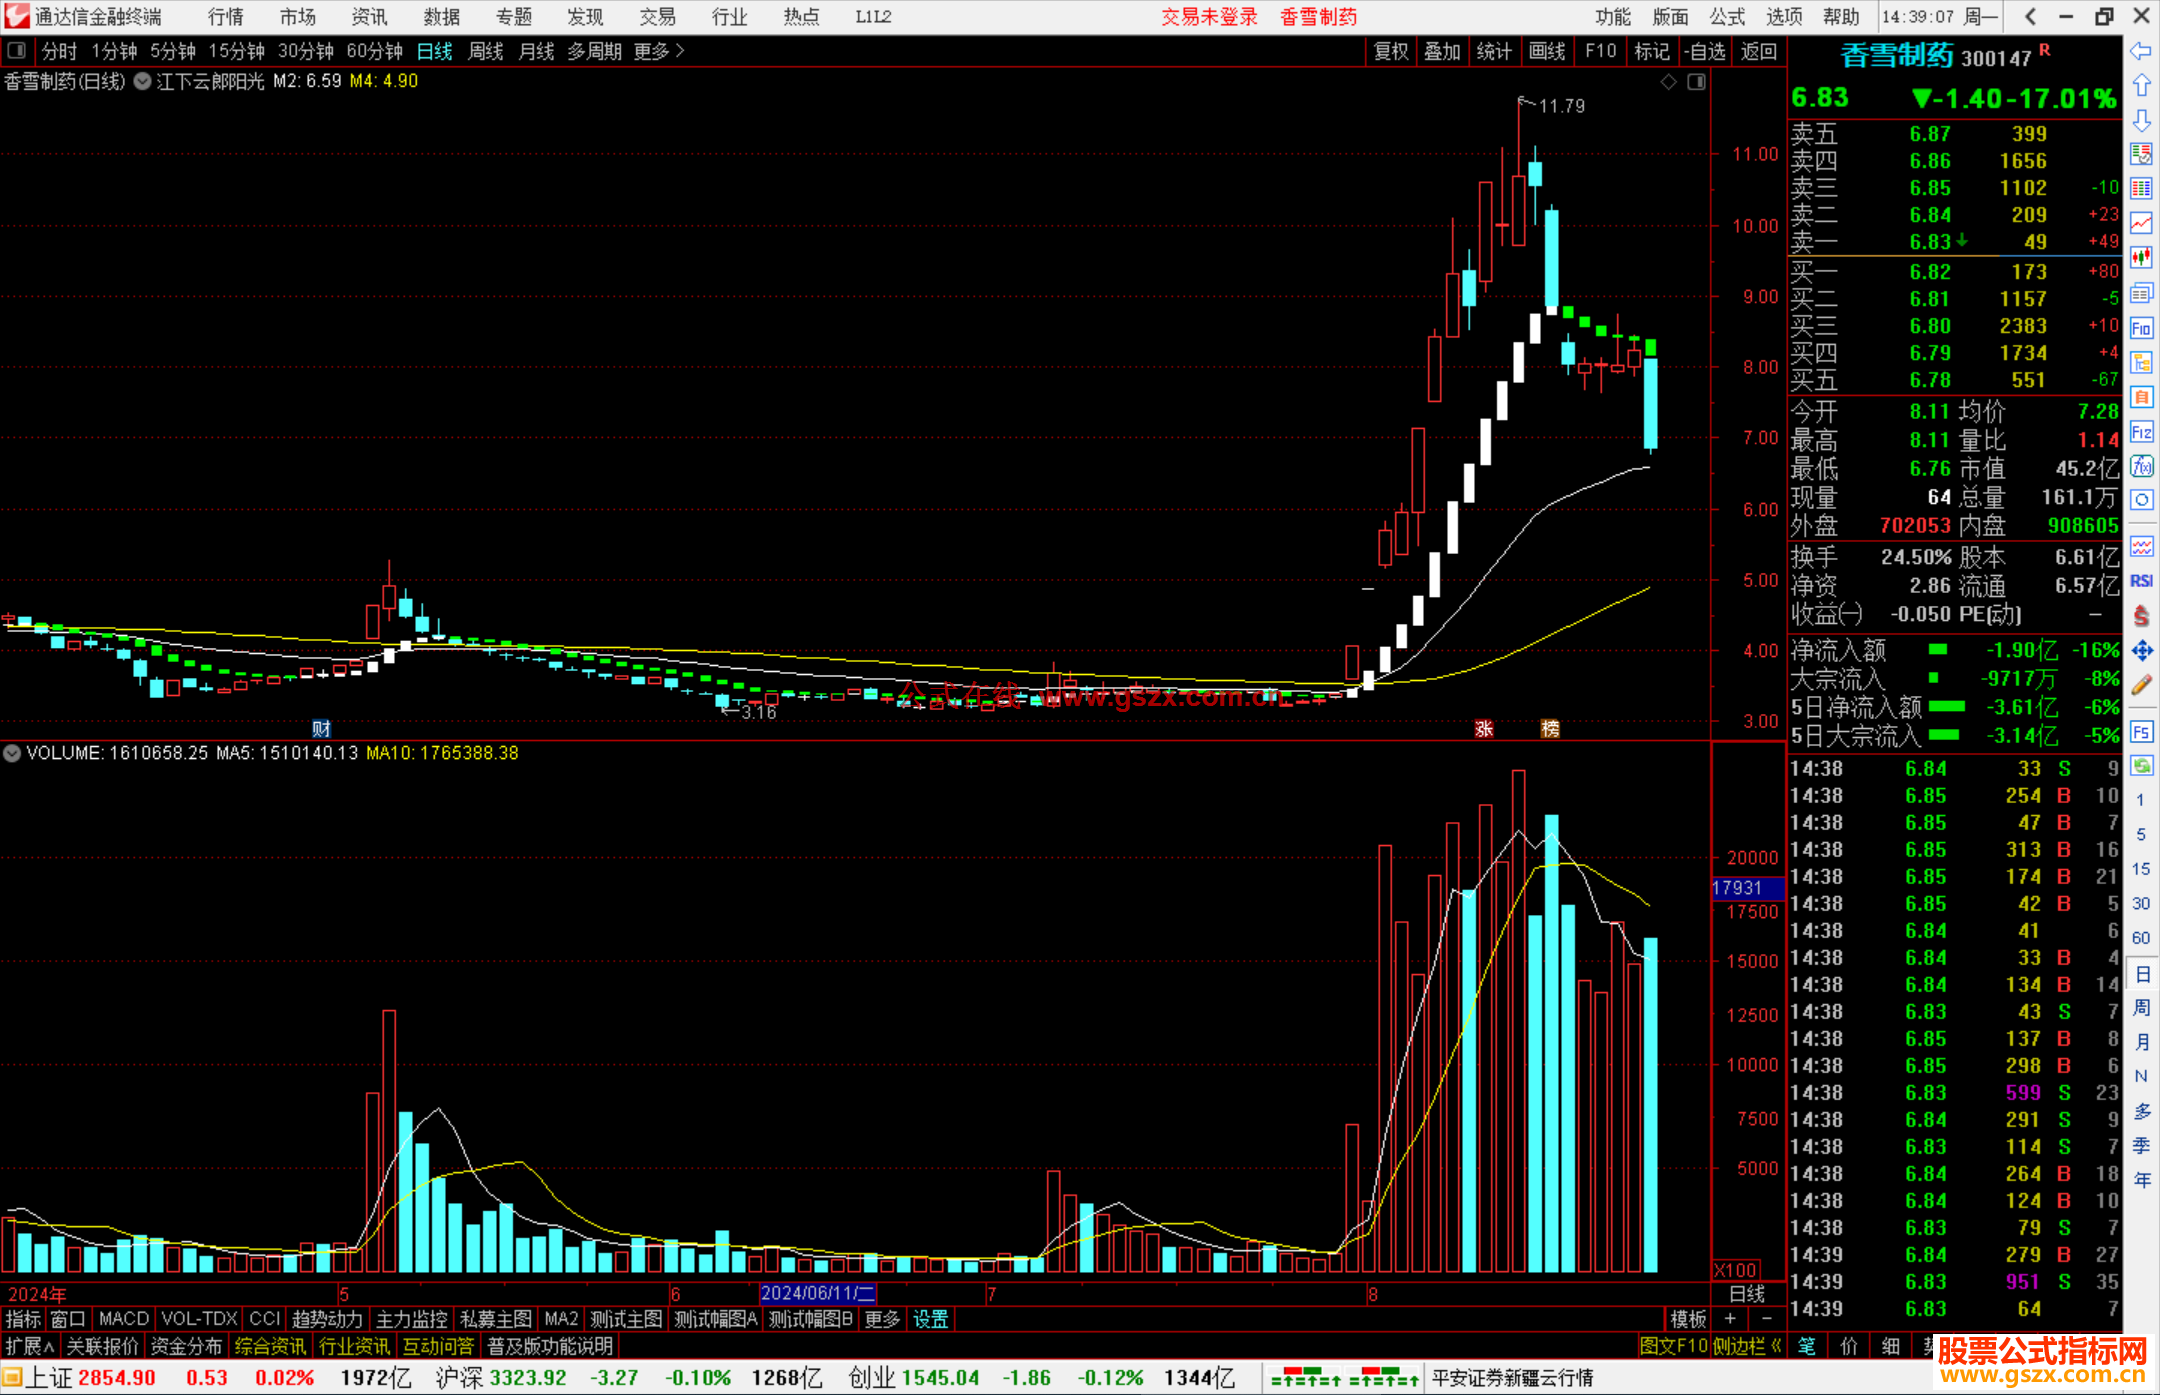Click the chart zoom-in plus button
The height and width of the screenshot is (1395, 2160).
1731,1319
